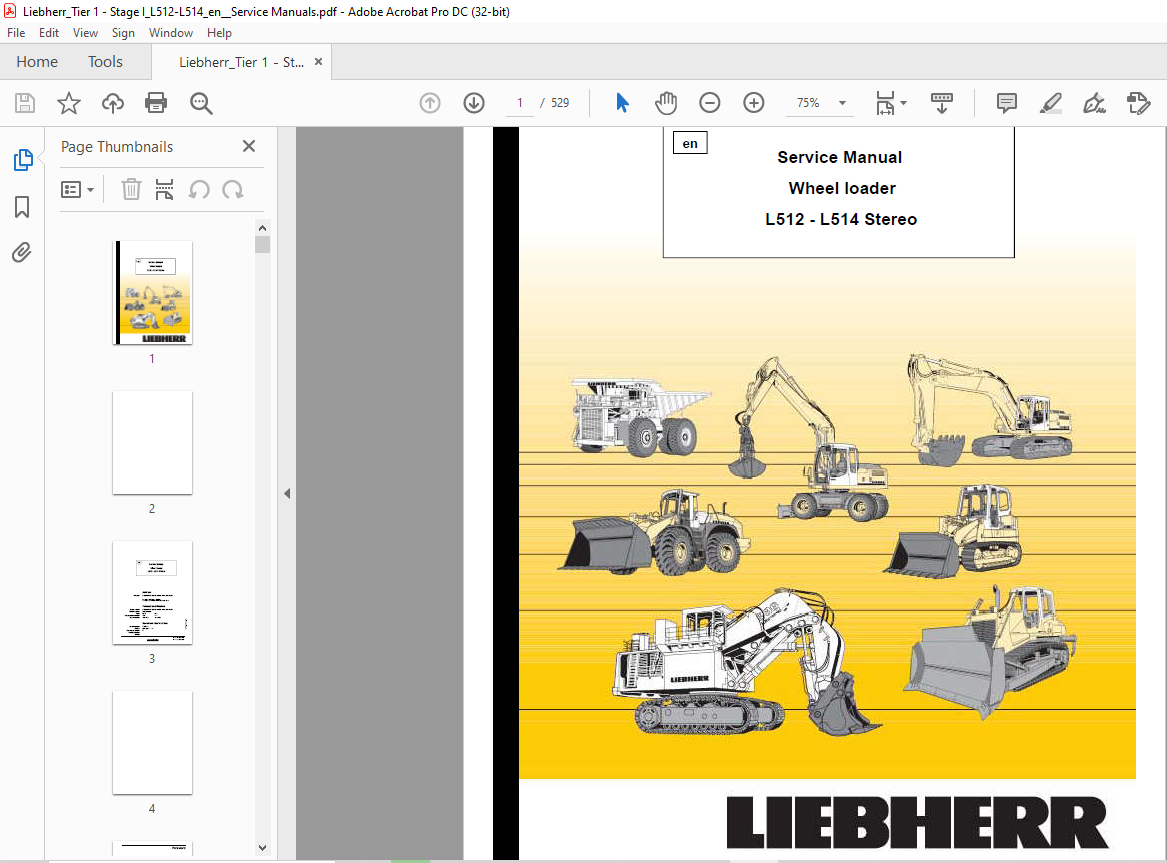This screenshot has height=863, width=1167.
Task: Add file to starred with star icon
Action: tap(68, 103)
